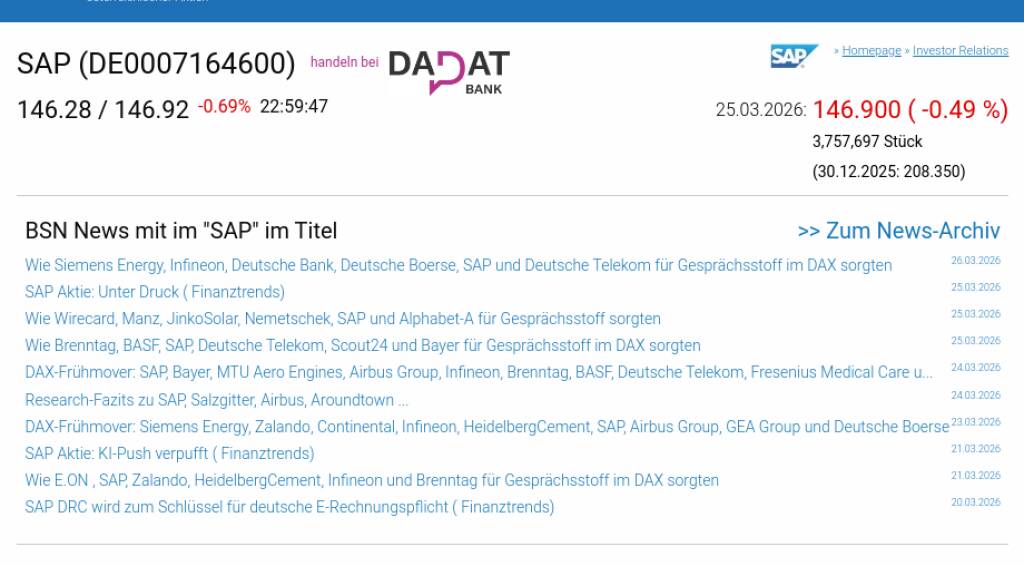Open article 'SAP Aktie: Unter Druck'

155,292
